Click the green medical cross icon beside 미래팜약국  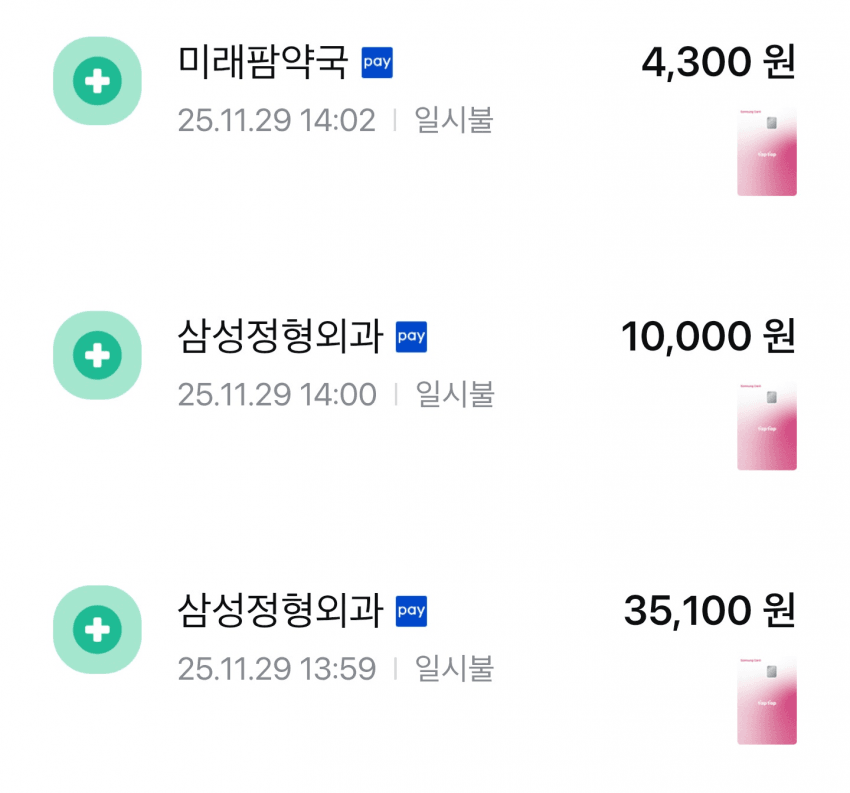97,81
